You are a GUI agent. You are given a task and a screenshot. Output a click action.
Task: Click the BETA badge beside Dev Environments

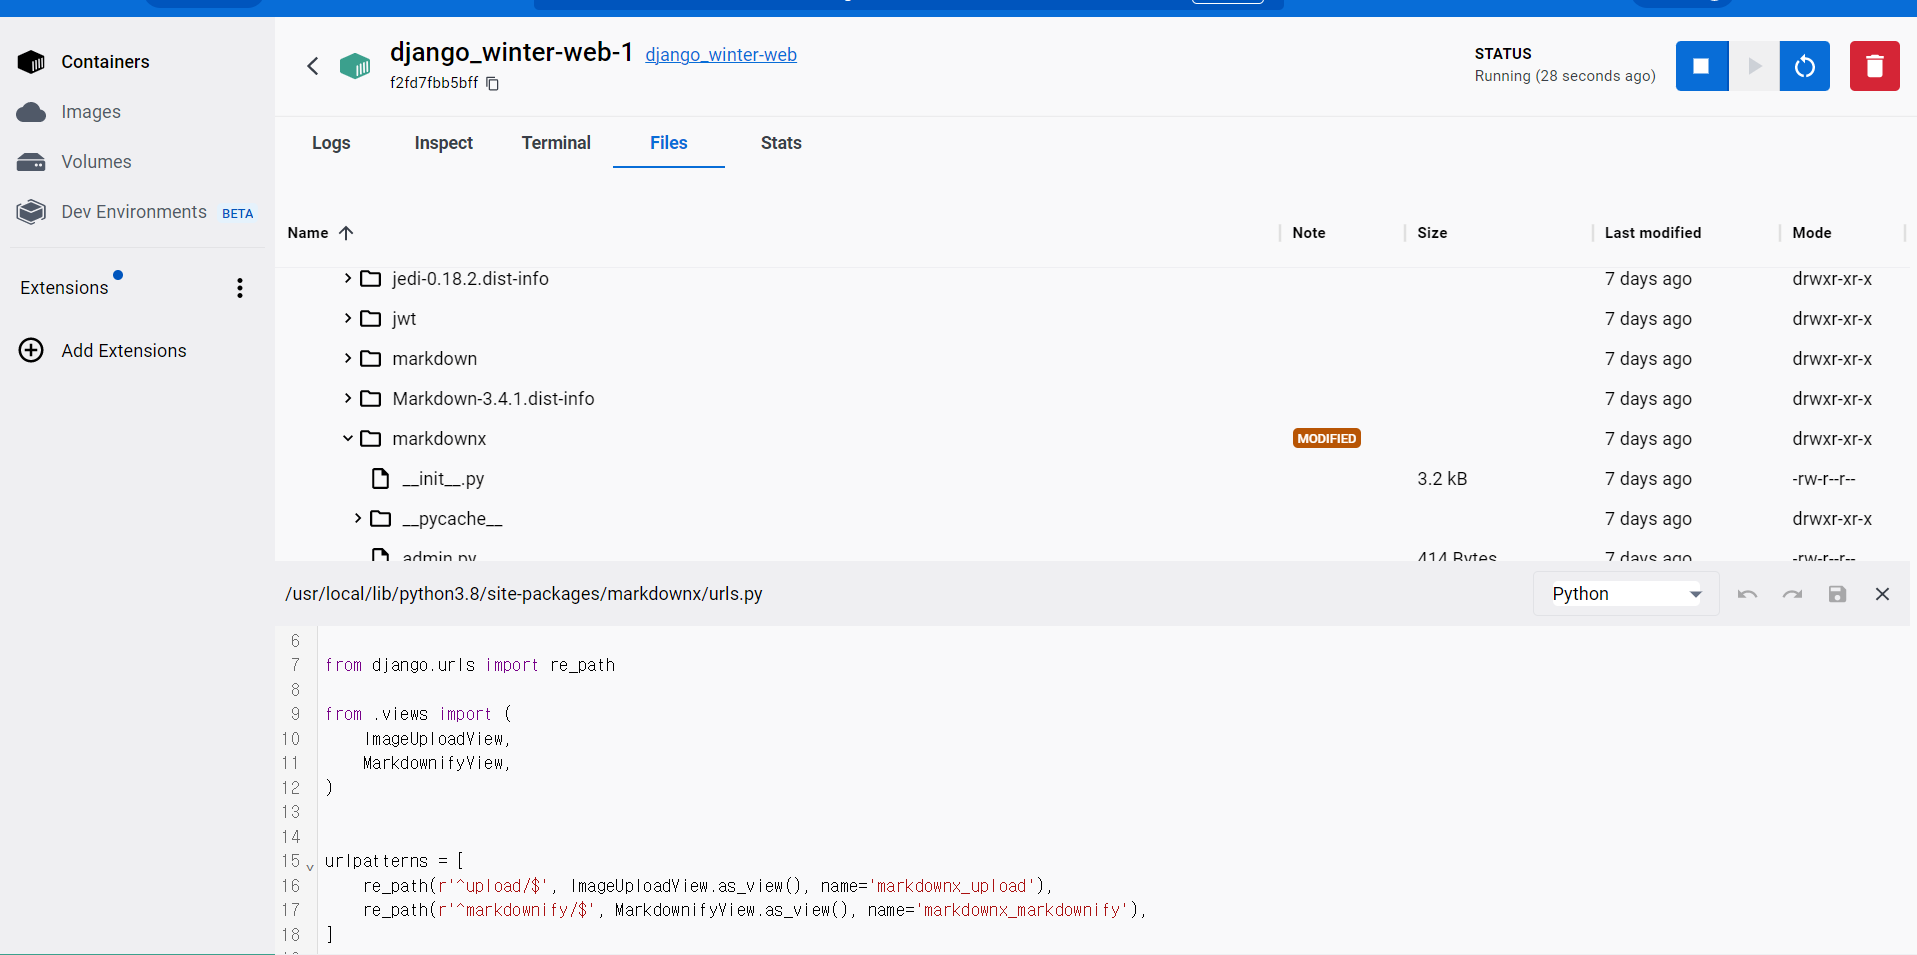click(237, 214)
